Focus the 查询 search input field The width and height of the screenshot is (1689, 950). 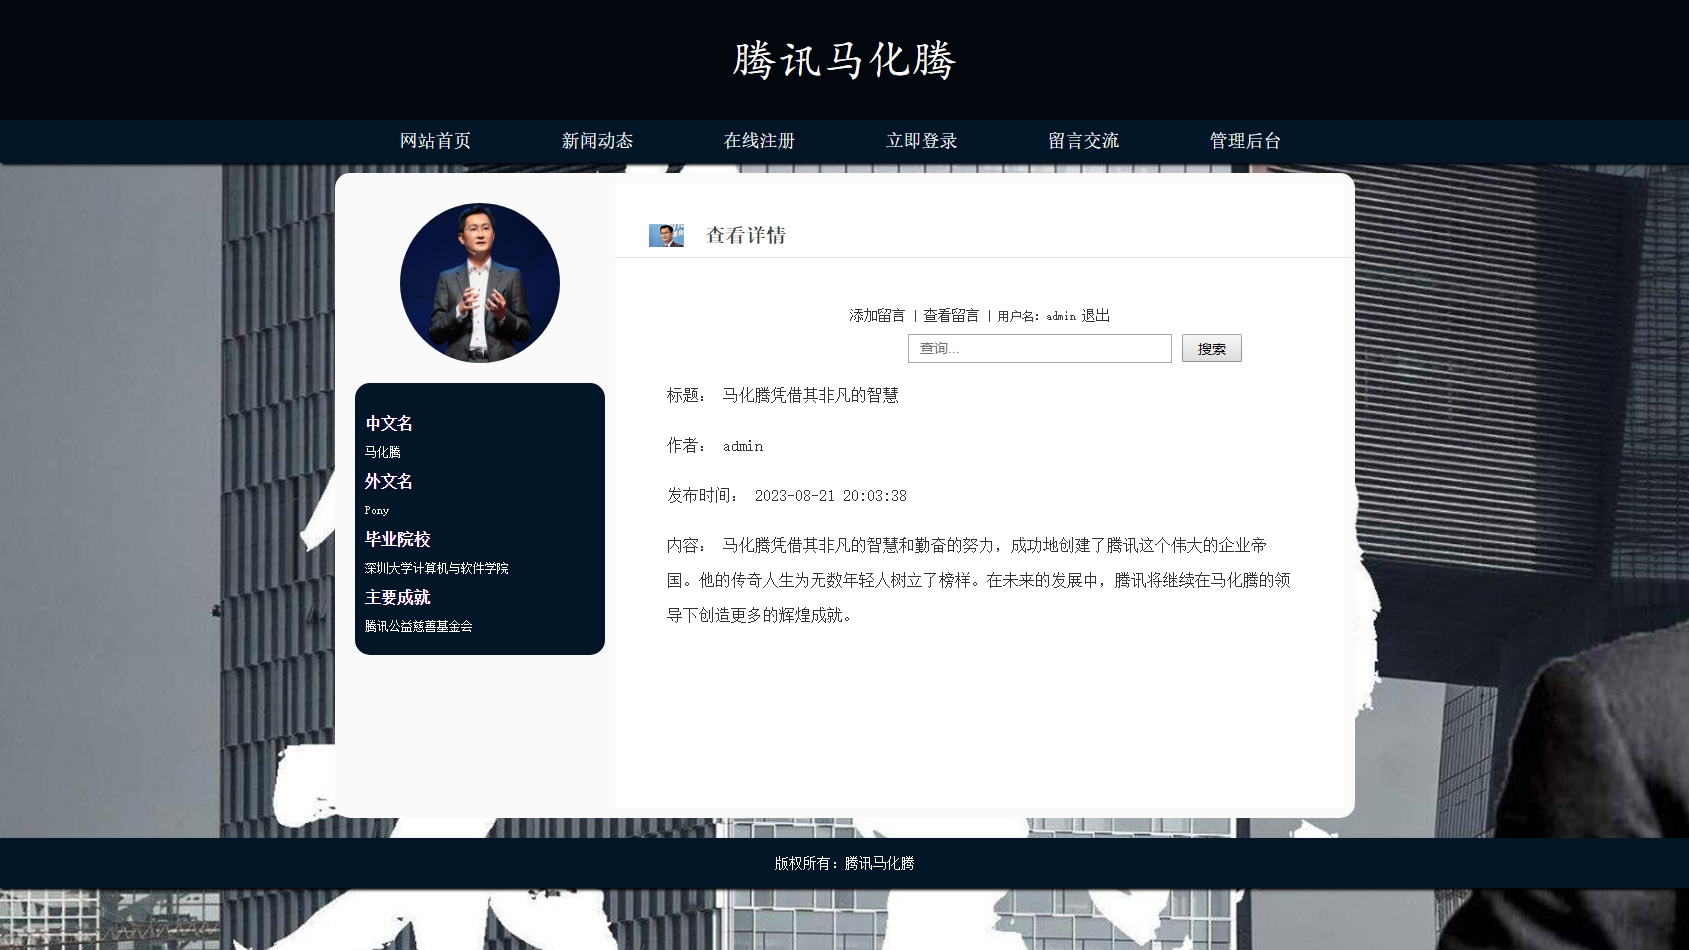click(x=1039, y=348)
